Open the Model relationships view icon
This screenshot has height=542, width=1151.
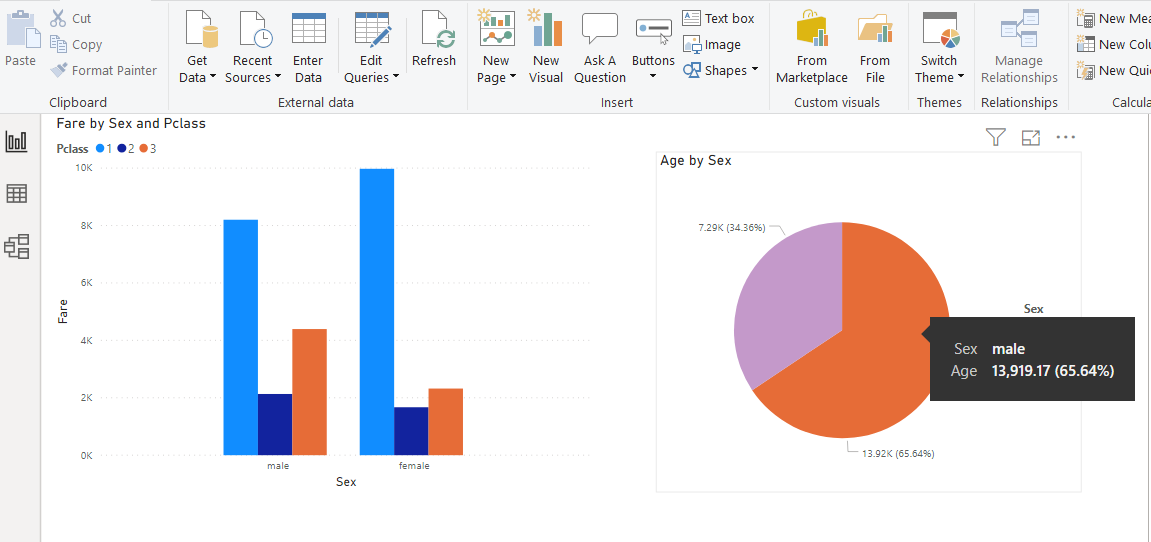pyautogui.click(x=17, y=246)
